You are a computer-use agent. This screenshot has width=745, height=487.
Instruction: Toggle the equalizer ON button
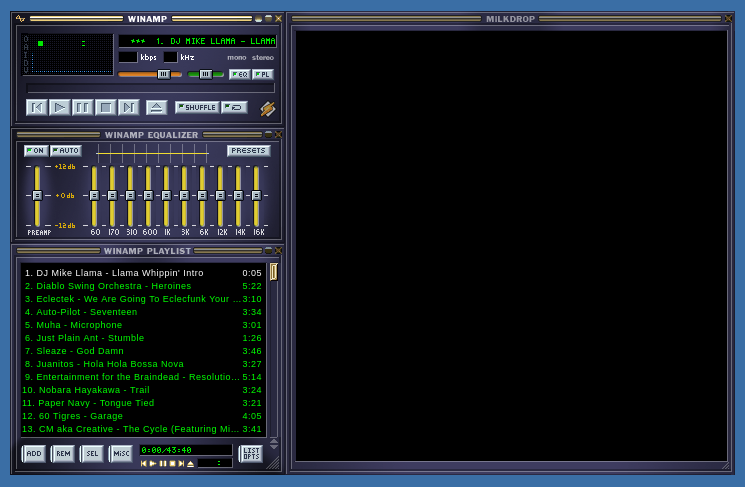(36, 151)
